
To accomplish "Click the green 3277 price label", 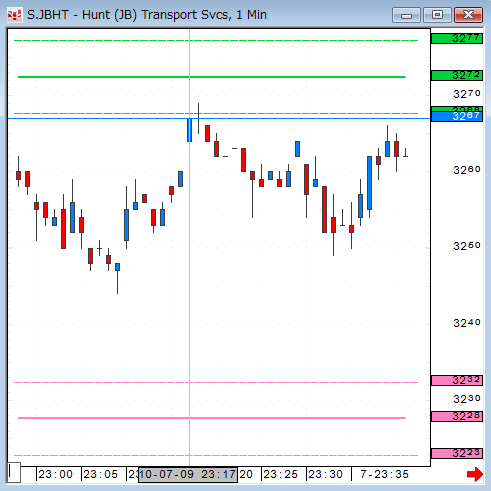I will (457, 38).
